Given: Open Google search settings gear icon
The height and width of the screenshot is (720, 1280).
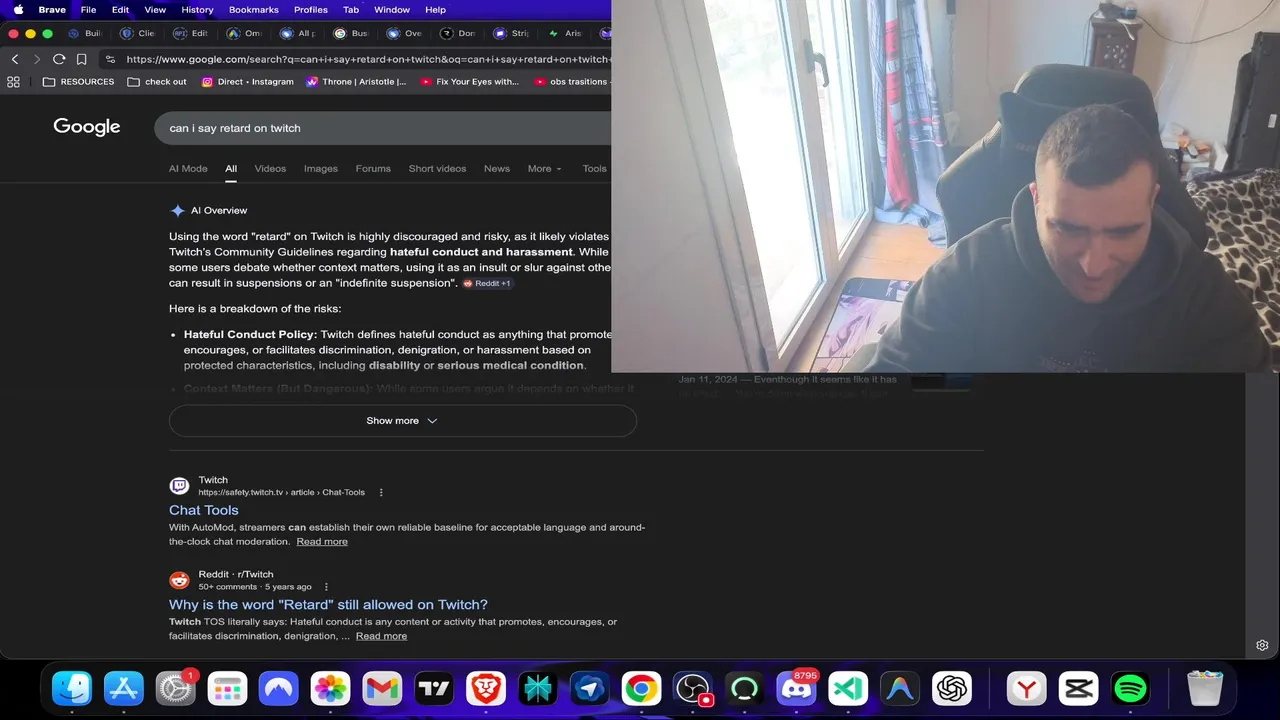Looking at the screenshot, I should tap(1262, 645).
